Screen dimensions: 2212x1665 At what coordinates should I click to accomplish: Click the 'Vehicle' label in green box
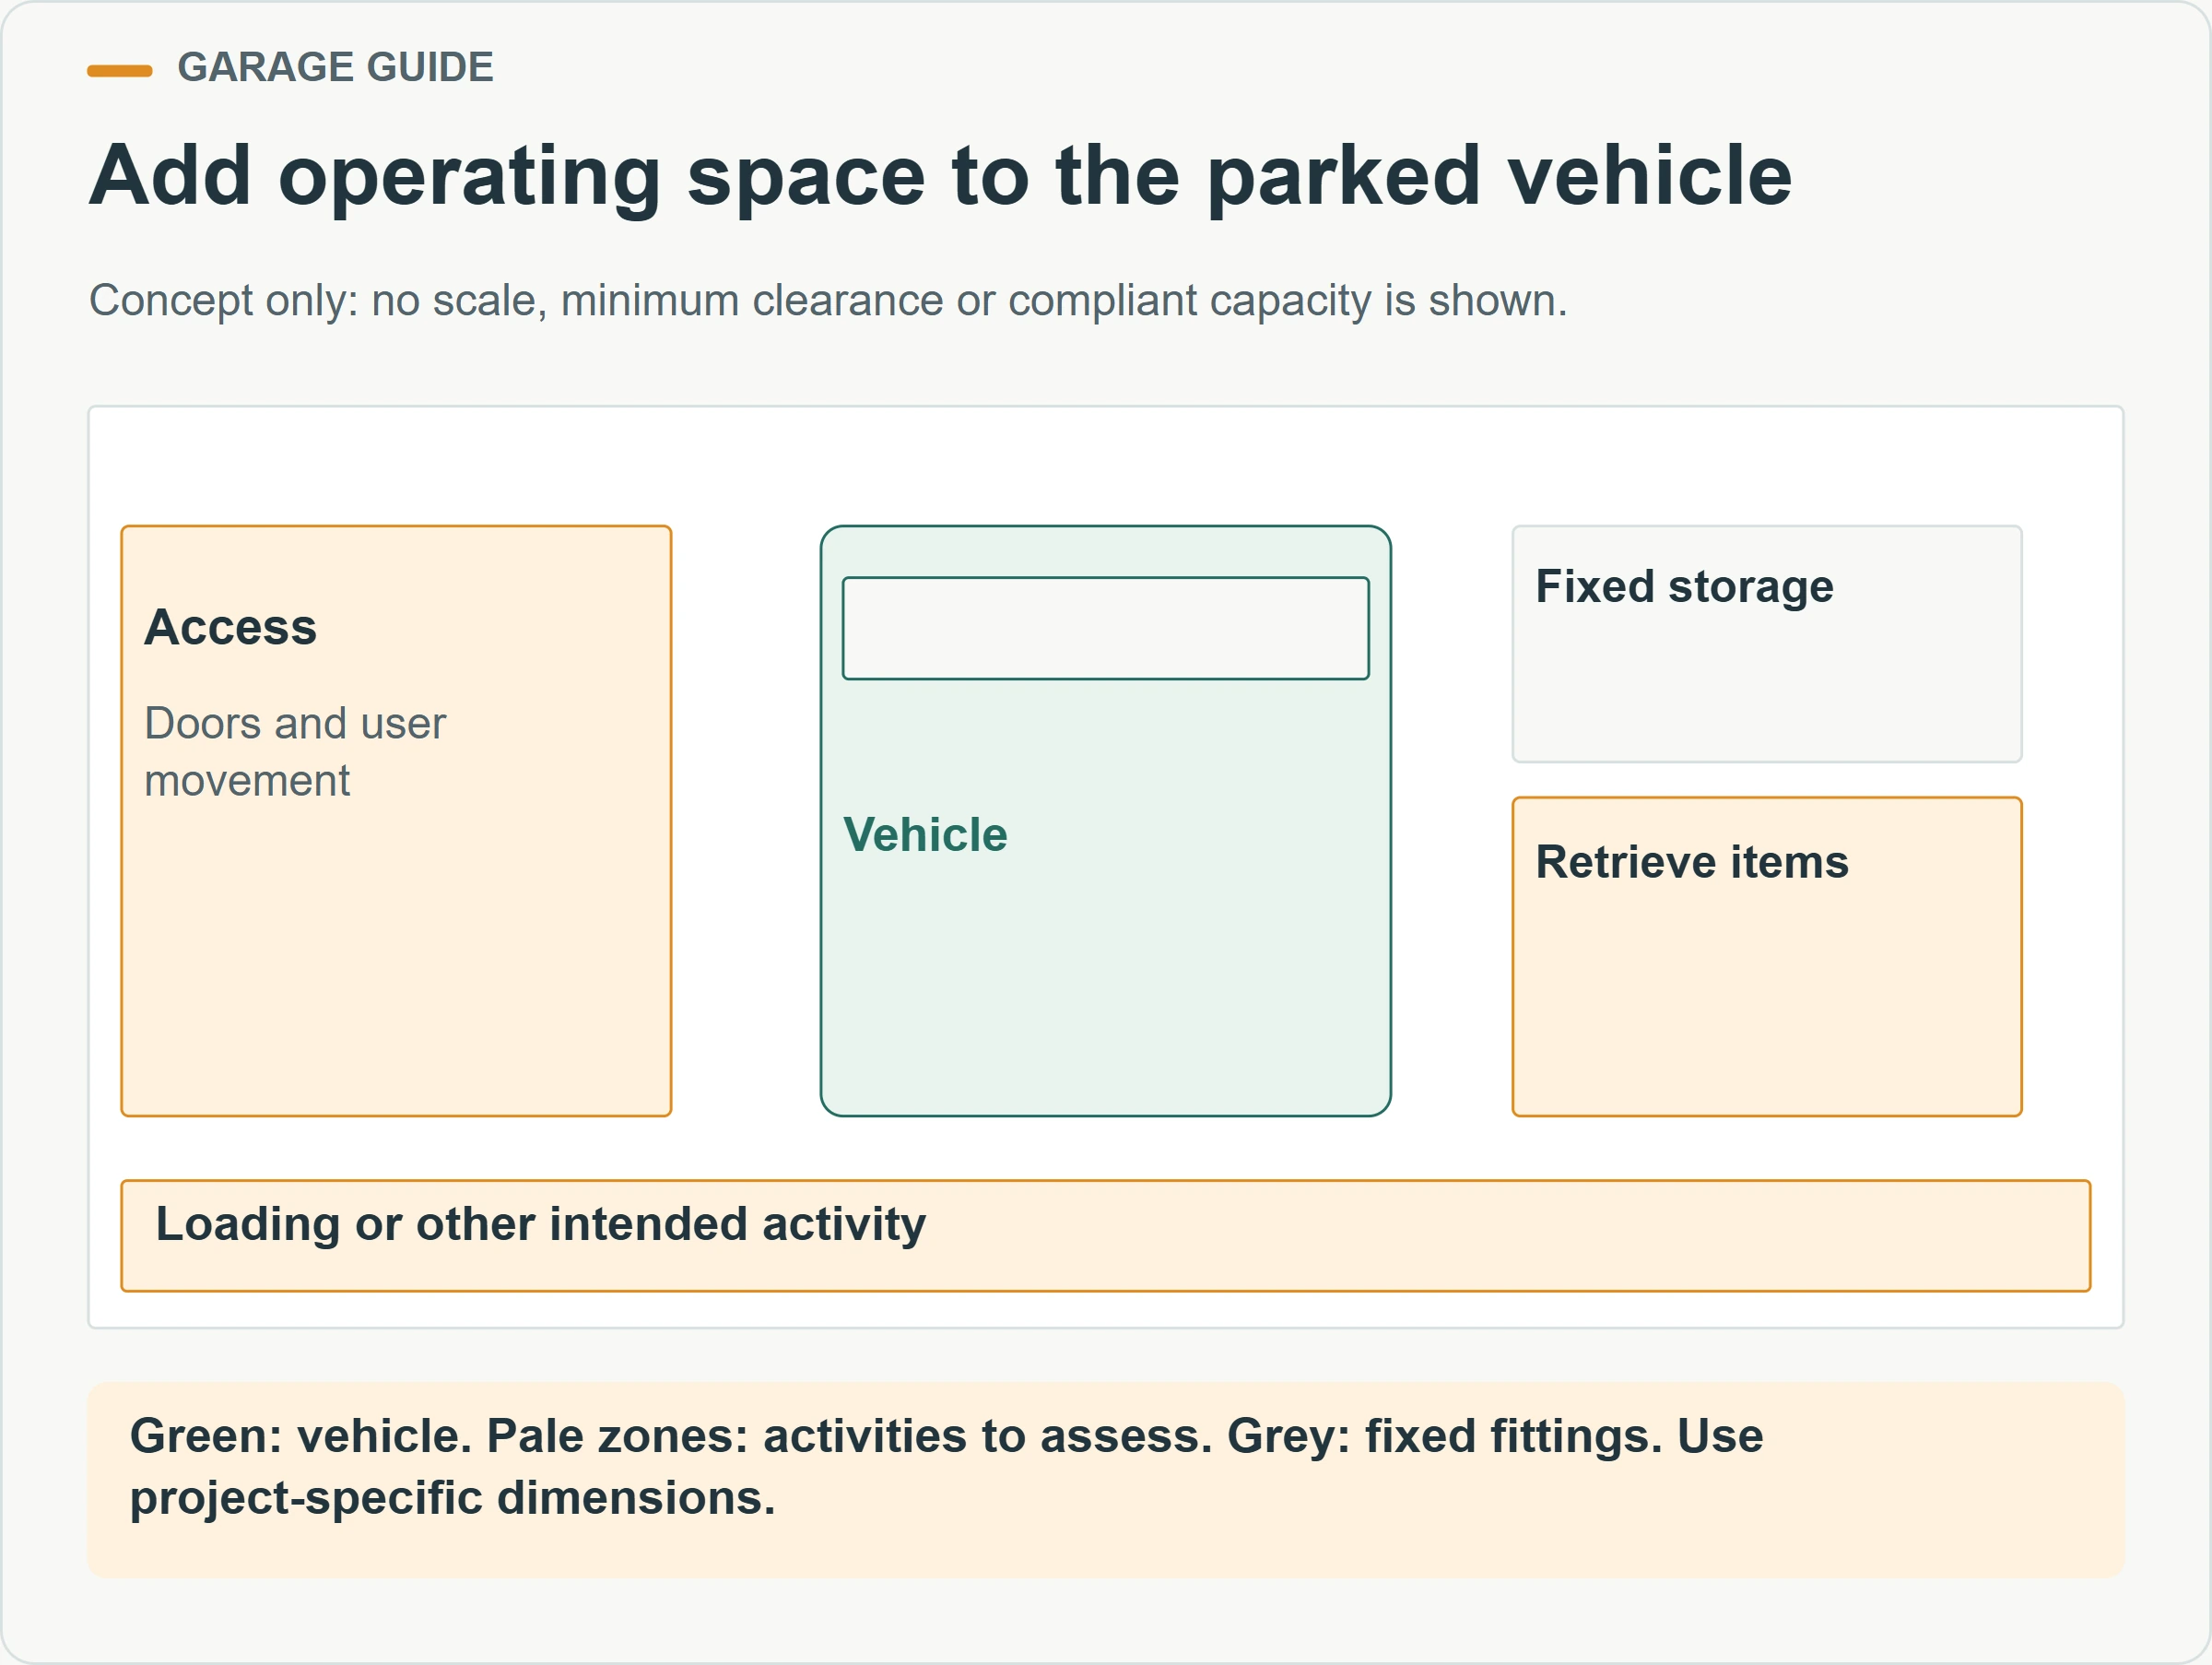(925, 834)
